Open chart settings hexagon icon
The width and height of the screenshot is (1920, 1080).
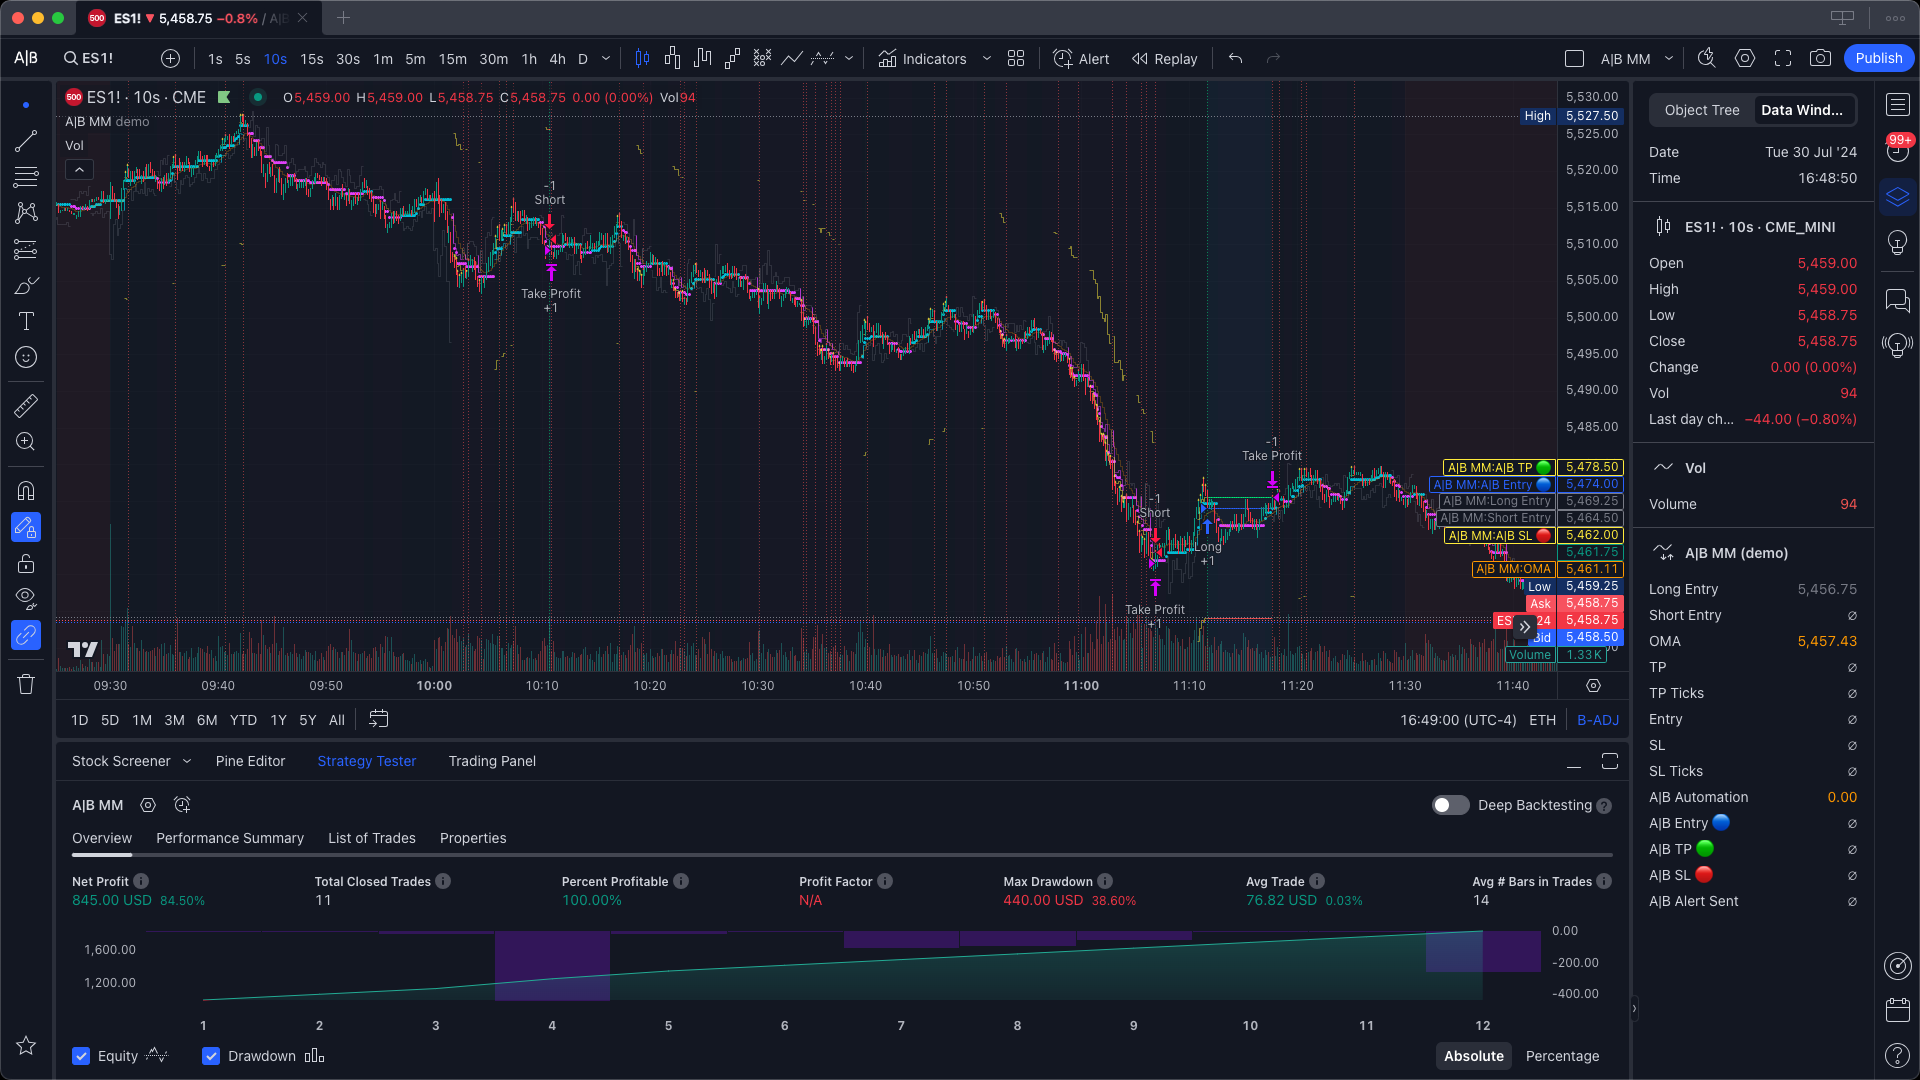1744,59
